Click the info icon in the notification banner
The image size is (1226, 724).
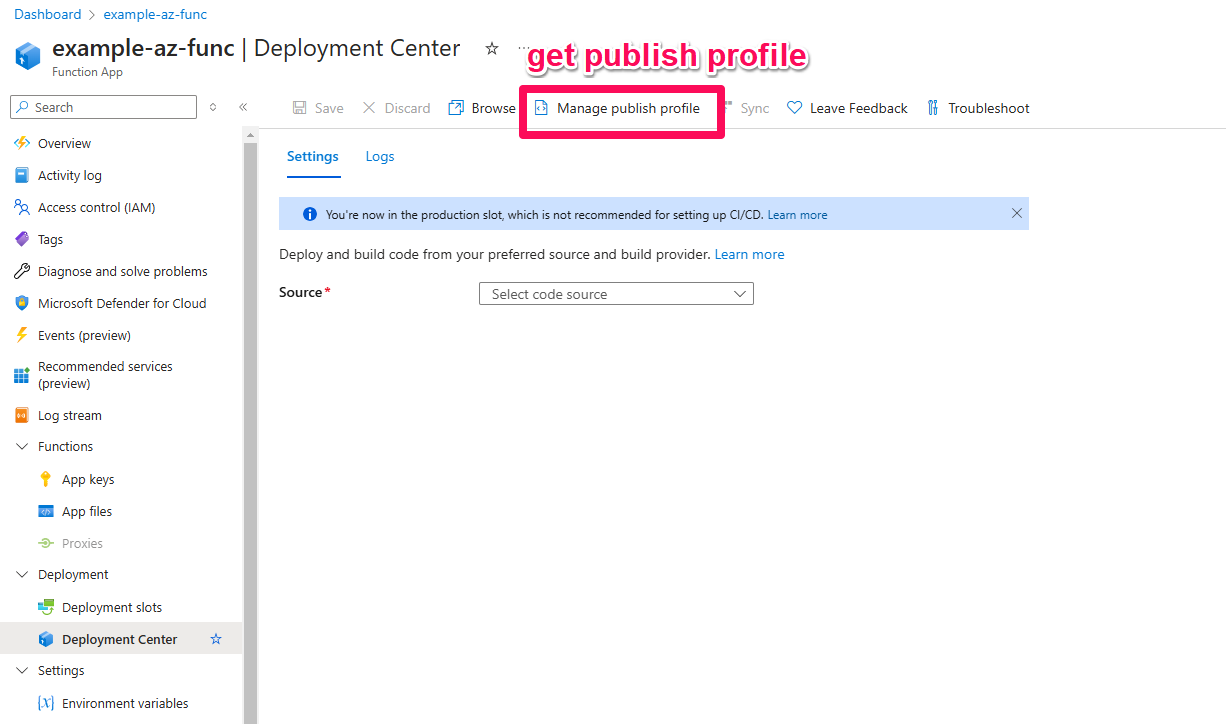point(309,214)
